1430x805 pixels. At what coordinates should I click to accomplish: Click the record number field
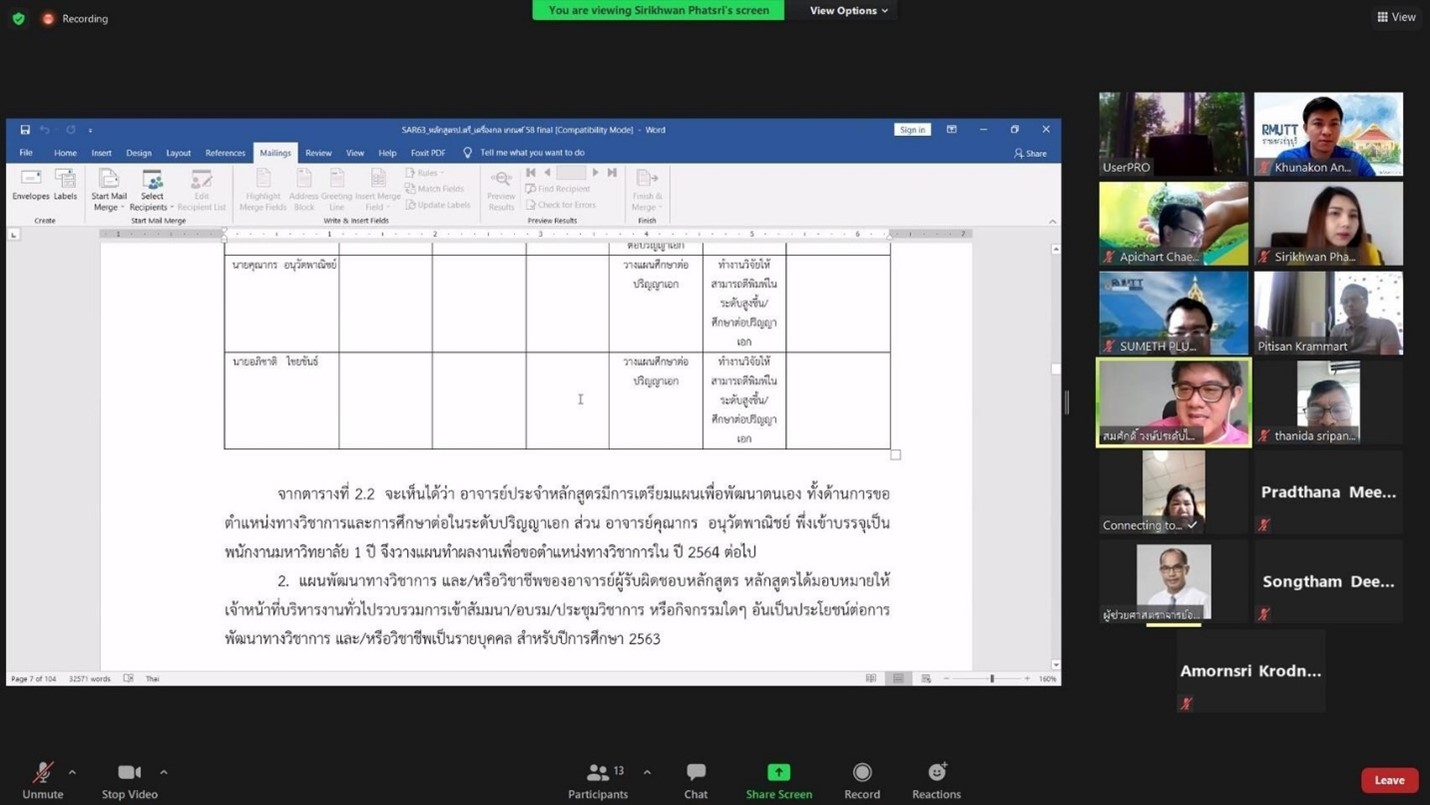[x=571, y=173]
